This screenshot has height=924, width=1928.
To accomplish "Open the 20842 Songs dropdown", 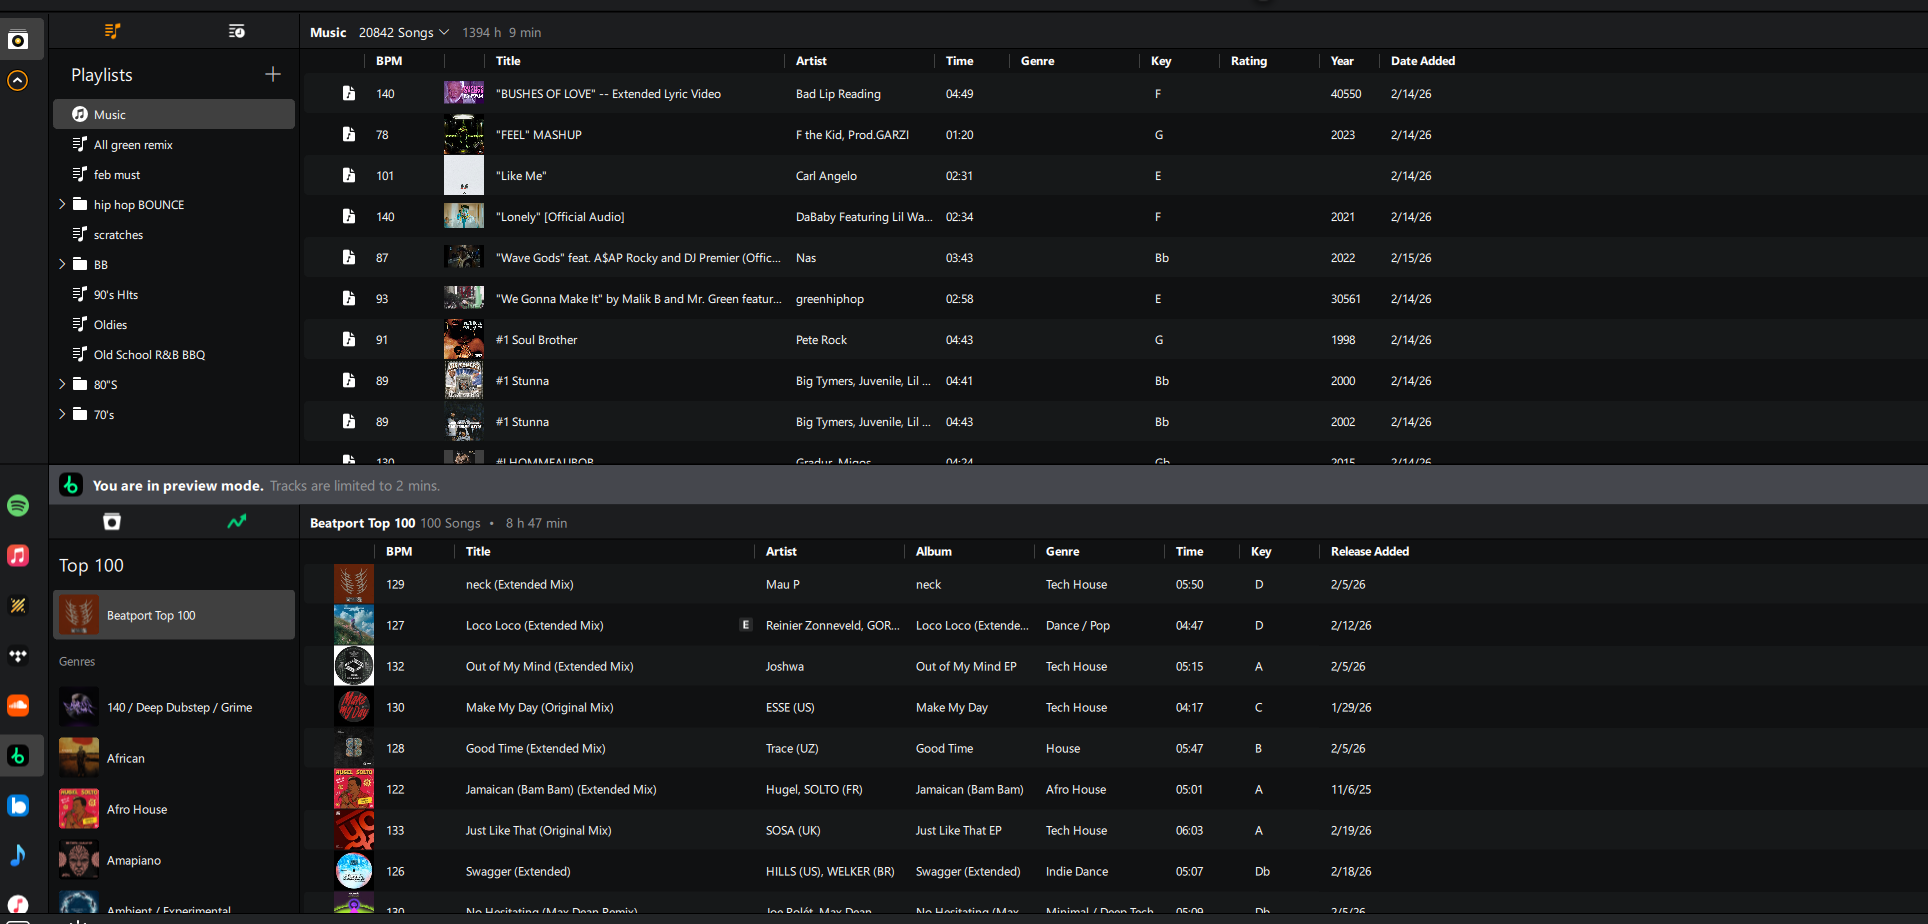I will (404, 33).
